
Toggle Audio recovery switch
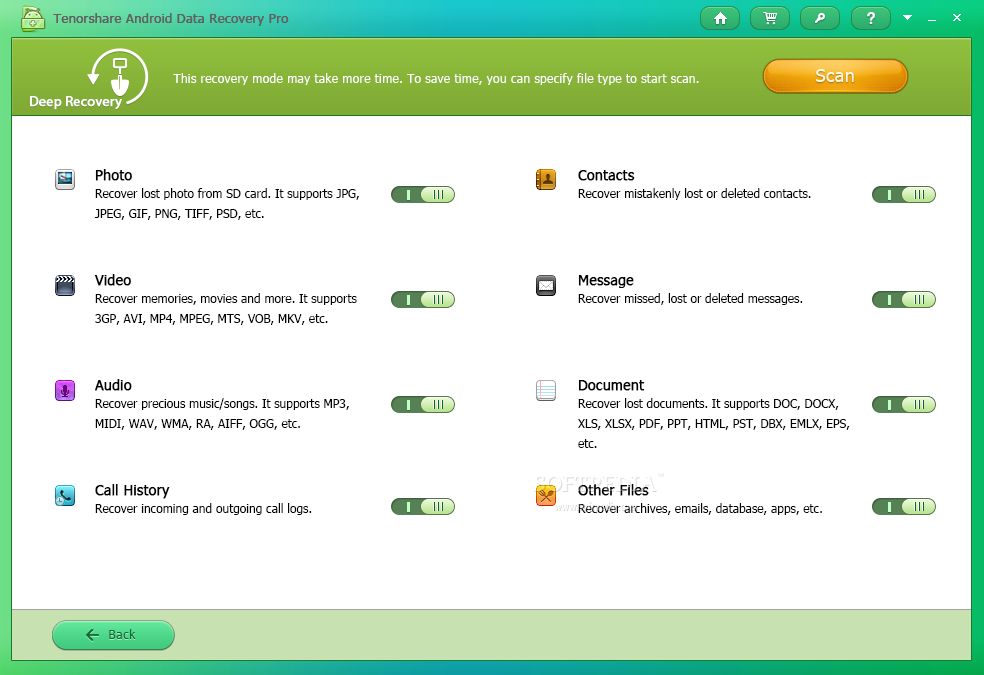[422, 405]
